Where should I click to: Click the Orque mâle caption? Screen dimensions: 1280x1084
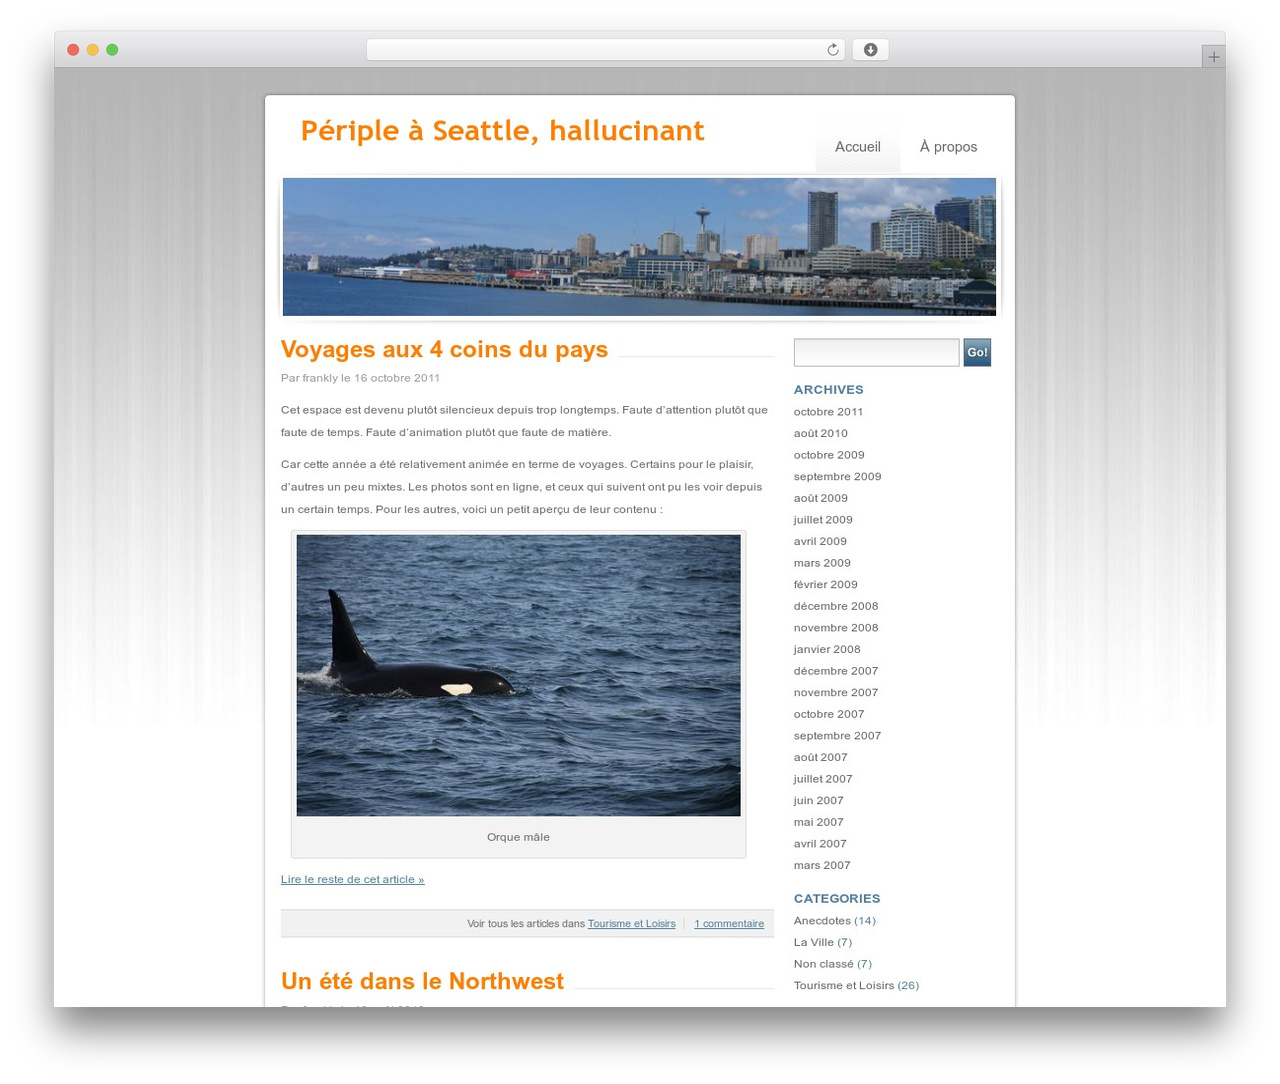tap(518, 837)
